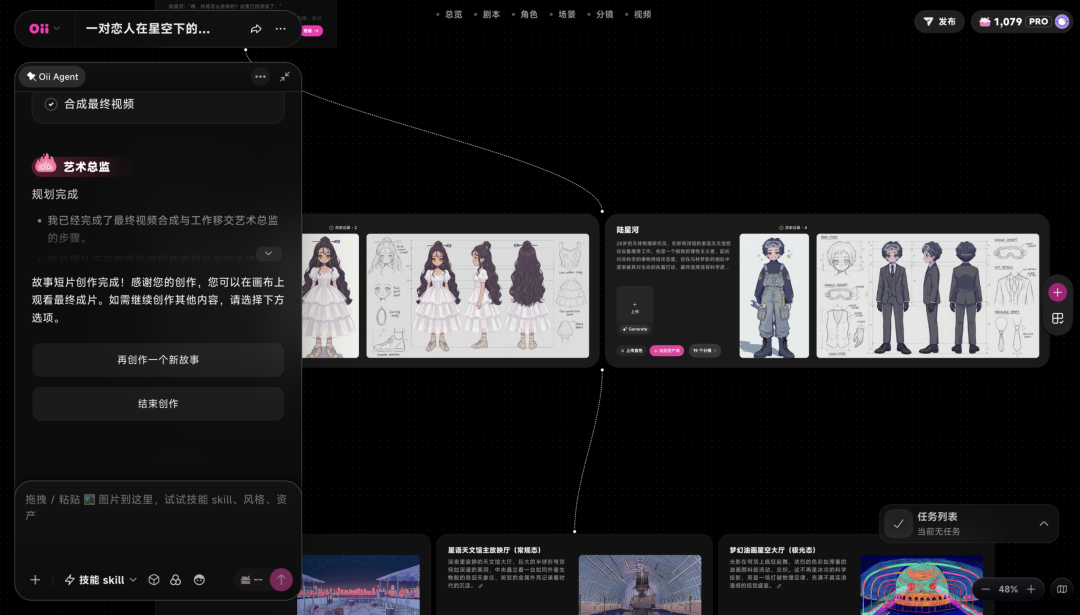Click the character face icon
Screen dimensions: 1080x615
click(199, 580)
